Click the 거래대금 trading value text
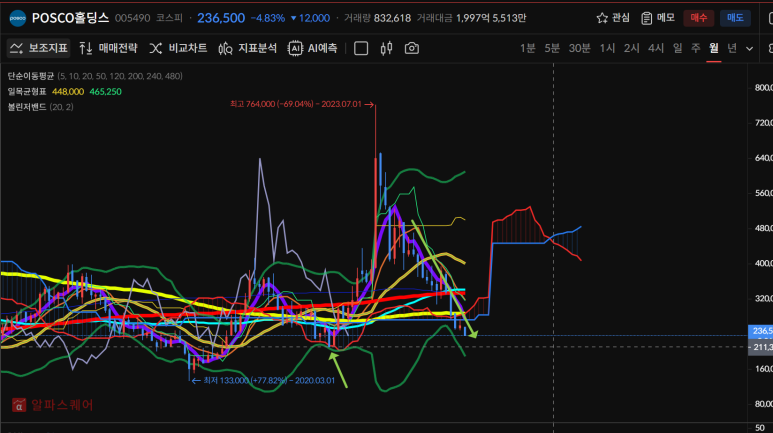773x433 pixels. 471,18
